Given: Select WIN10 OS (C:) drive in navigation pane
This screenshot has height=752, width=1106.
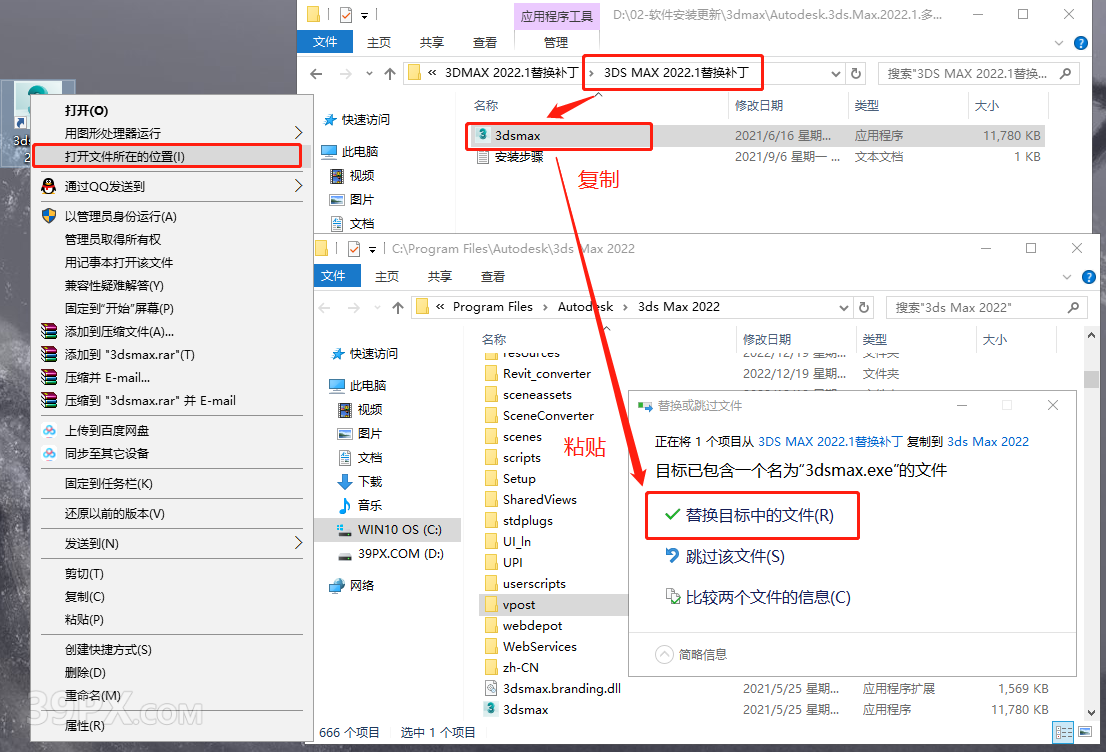Looking at the screenshot, I should pos(388,530).
